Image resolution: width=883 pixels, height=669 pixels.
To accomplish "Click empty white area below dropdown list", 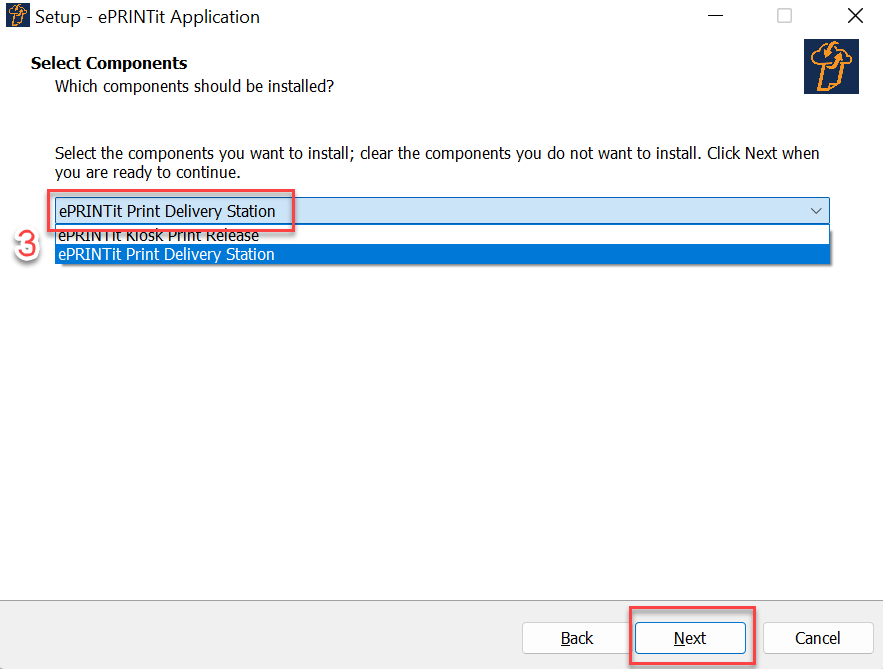I will [440, 420].
